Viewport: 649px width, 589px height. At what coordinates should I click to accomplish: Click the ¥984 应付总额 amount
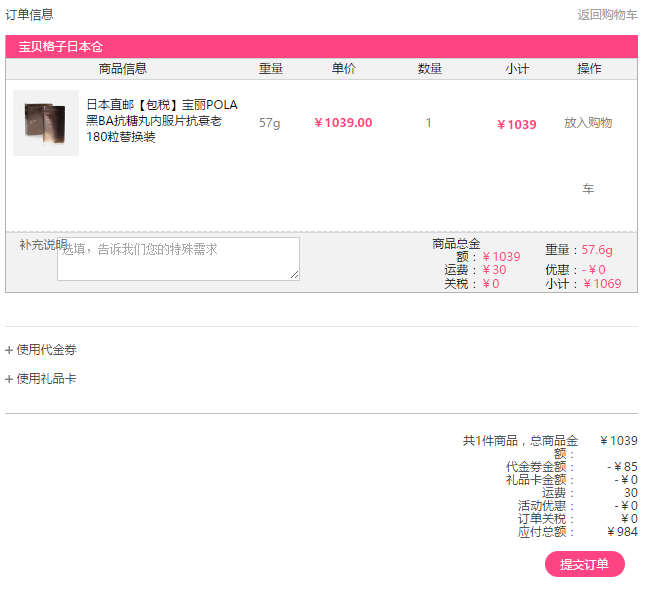tap(622, 532)
